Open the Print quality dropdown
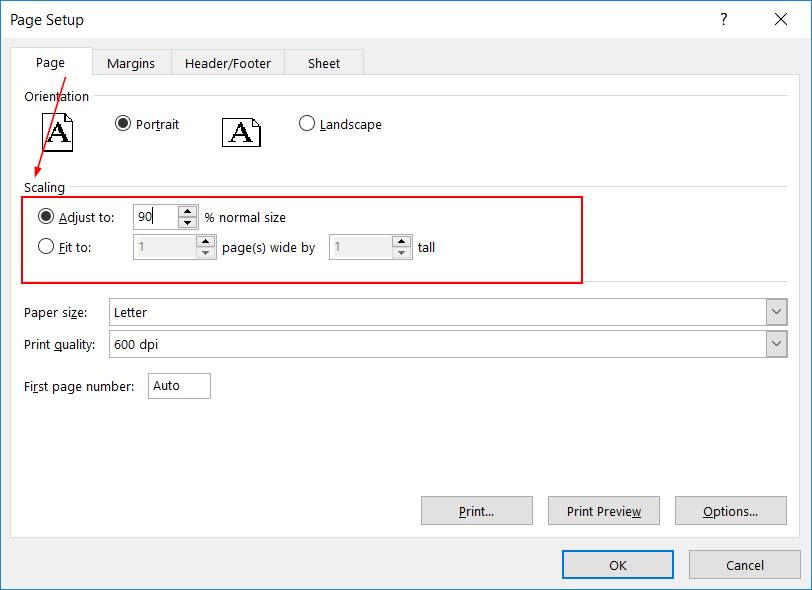Screen dimensions: 812x590 776,344
